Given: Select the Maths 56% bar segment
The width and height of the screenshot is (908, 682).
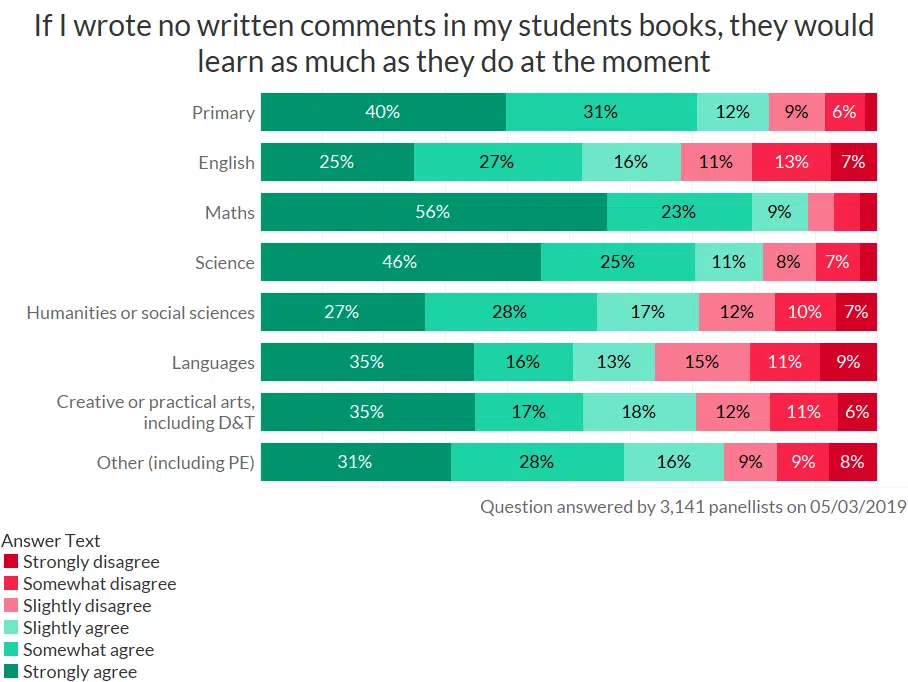Looking at the screenshot, I should tap(433, 212).
